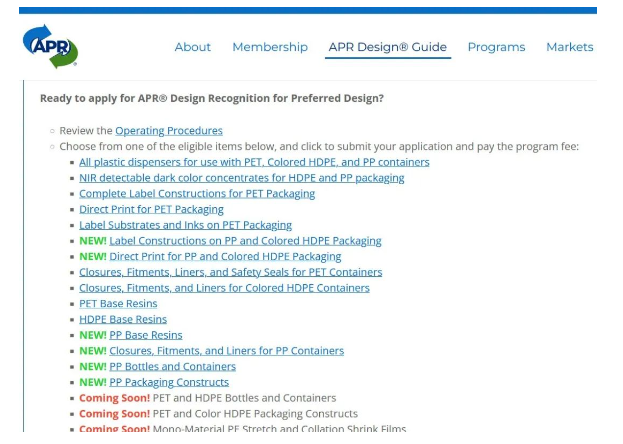The width and height of the screenshot is (623, 444).
Task: Click 'PET and HDPE Bottles and Containers' text
Action: pyautogui.click(x=244, y=398)
